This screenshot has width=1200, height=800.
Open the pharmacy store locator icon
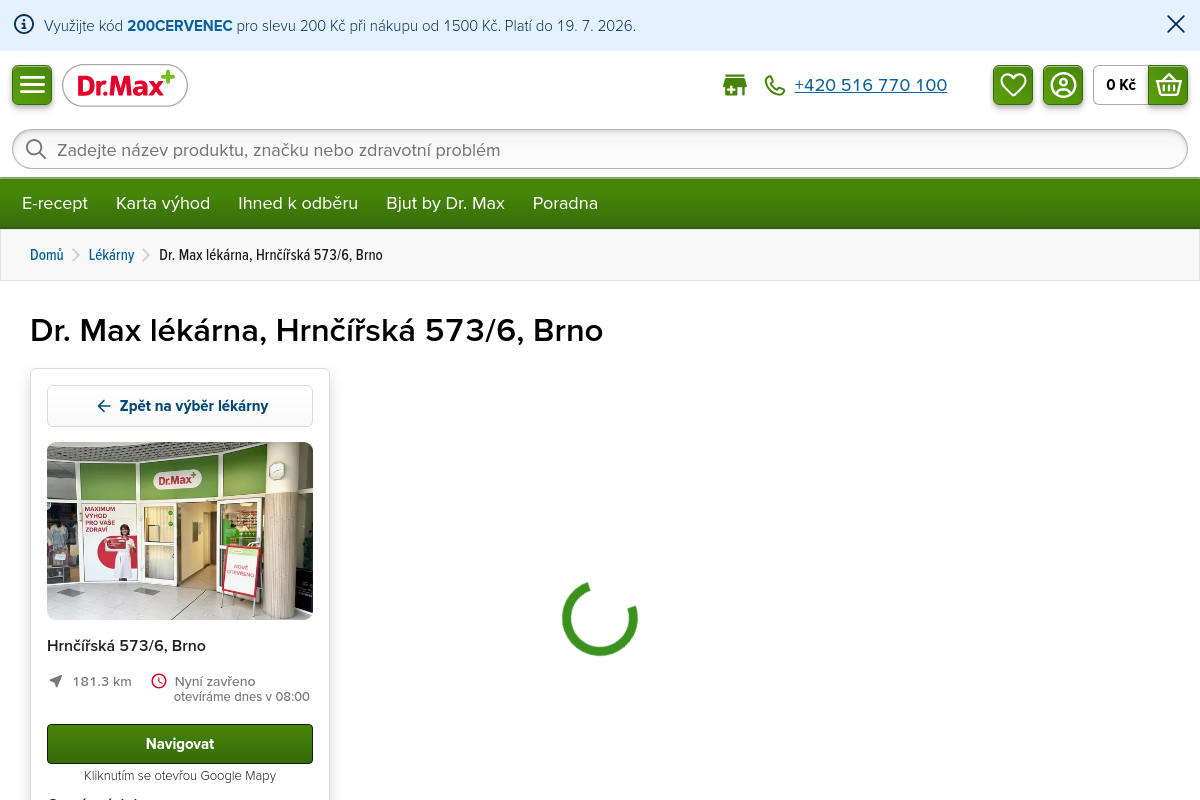735,85
